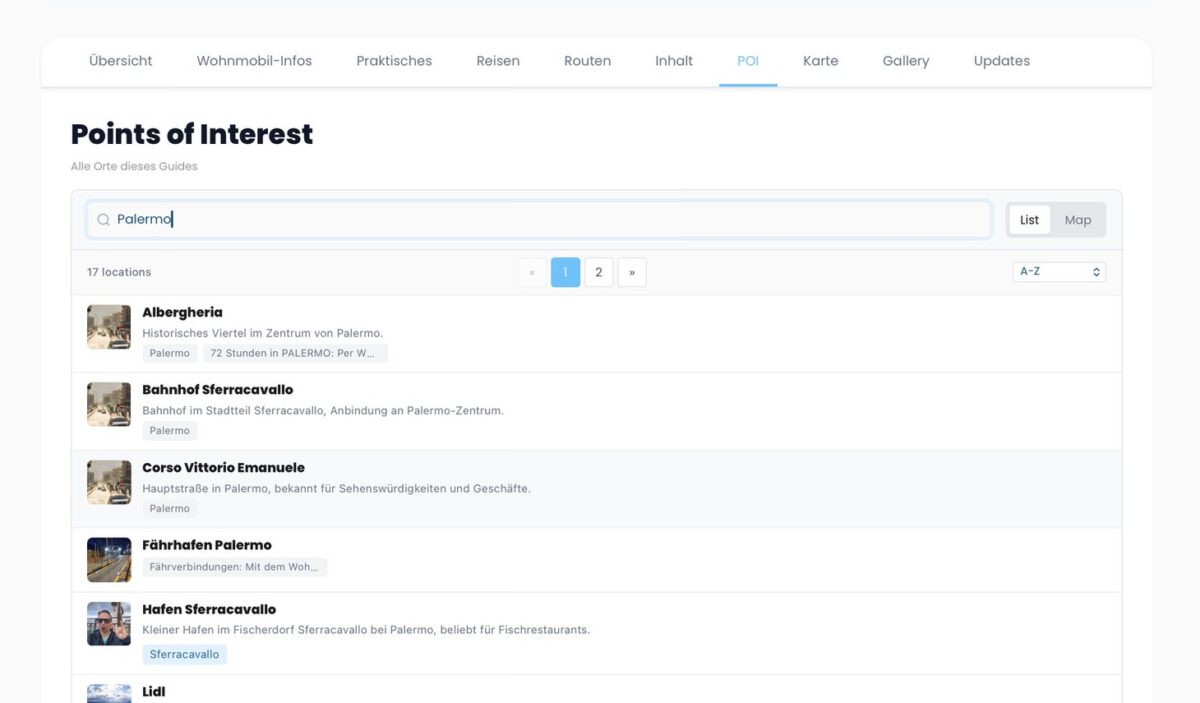
Task: Go to next page arrow
Action: pos(632,272)
